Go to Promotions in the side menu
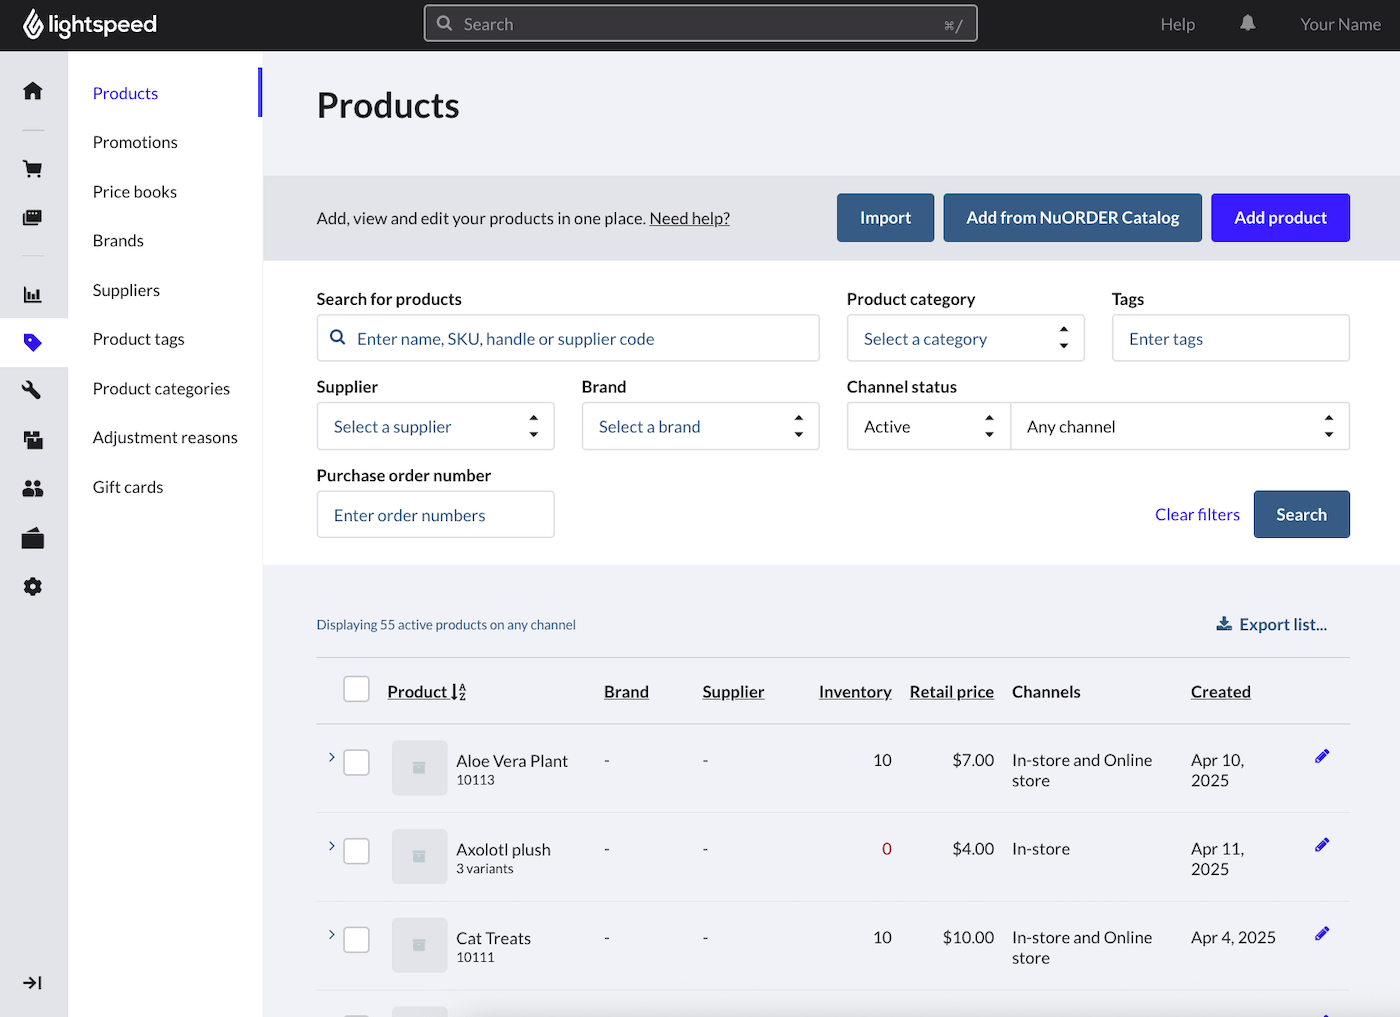The height and width of the screenshot is (1017, 1400). (135, 142)
